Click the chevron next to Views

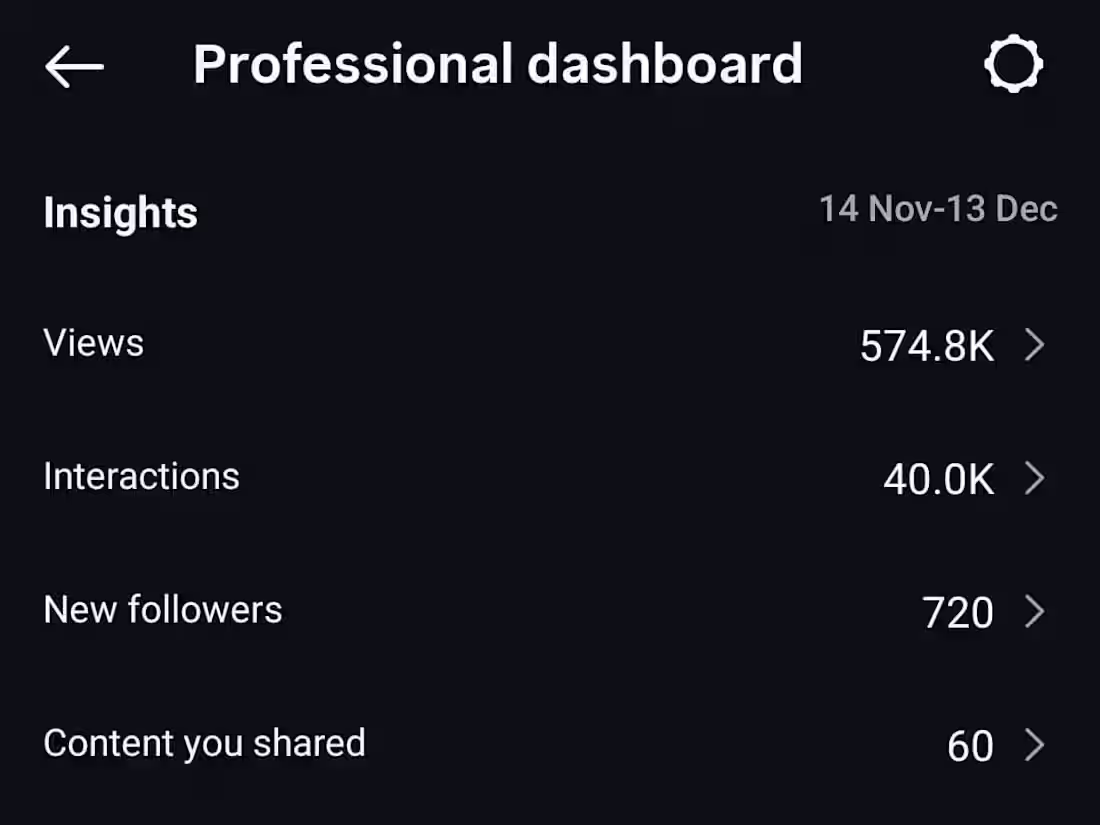pyautogui.click(x=1036, y=345)
